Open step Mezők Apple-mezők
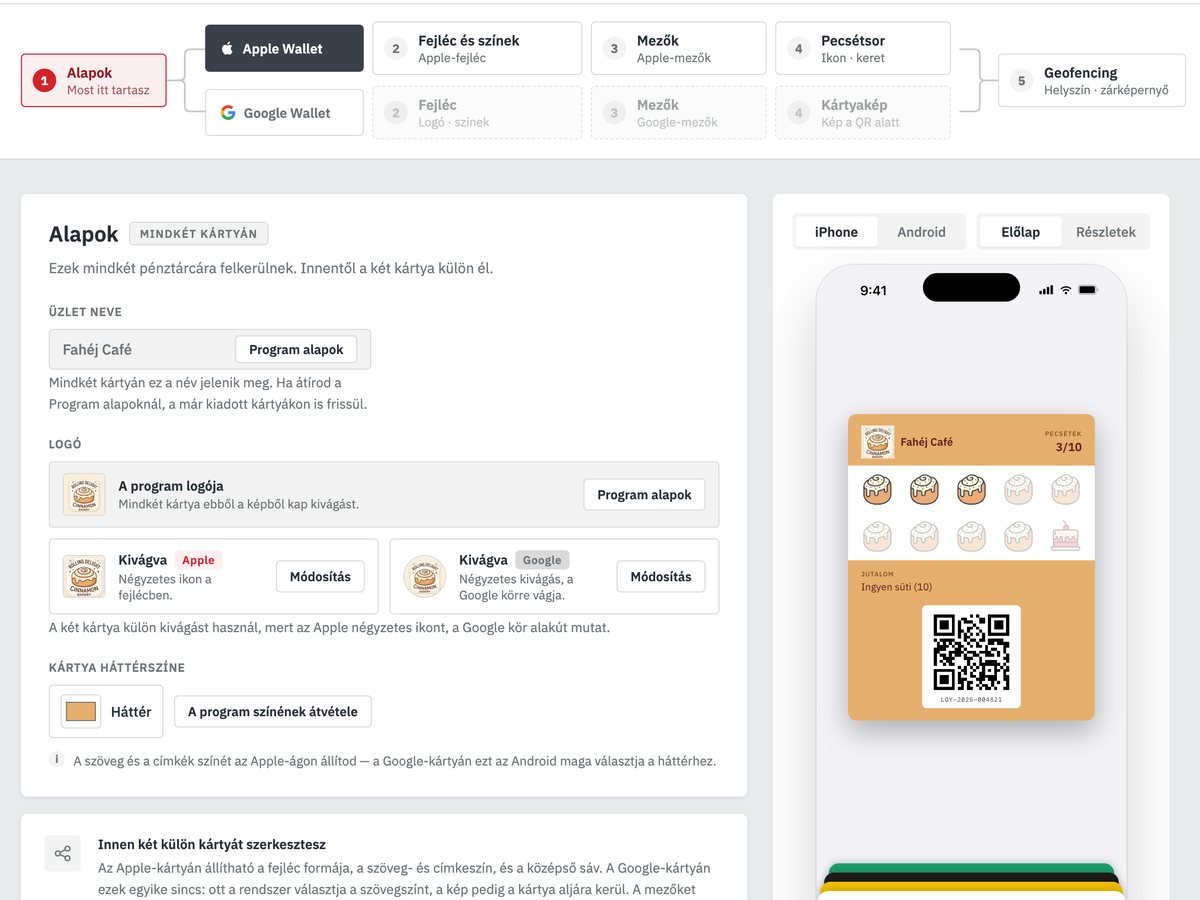Image resolution: width=1200 pixels, height=900 pixels. point(679,48)
